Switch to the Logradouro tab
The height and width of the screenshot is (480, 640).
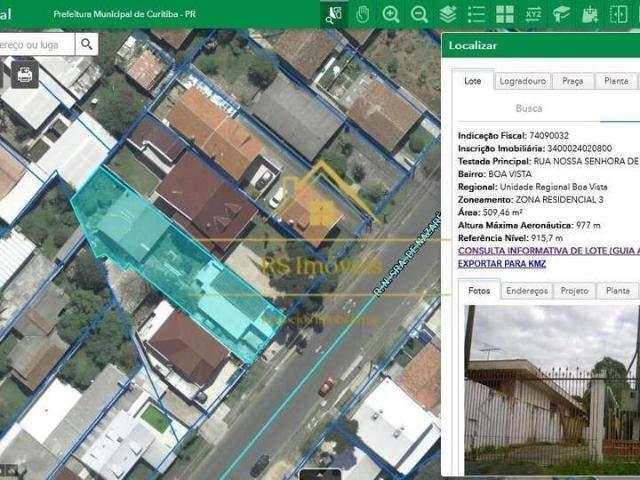522,81
